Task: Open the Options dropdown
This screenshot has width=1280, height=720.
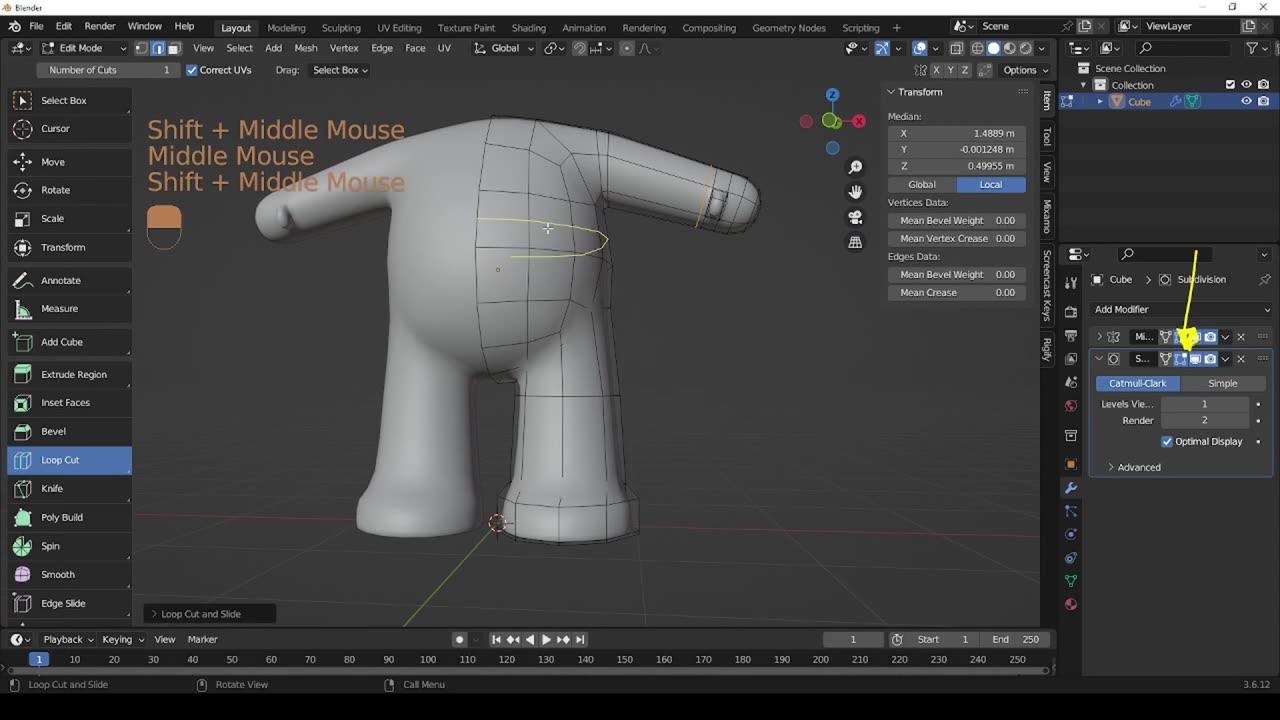Action: pos(1026,70)
